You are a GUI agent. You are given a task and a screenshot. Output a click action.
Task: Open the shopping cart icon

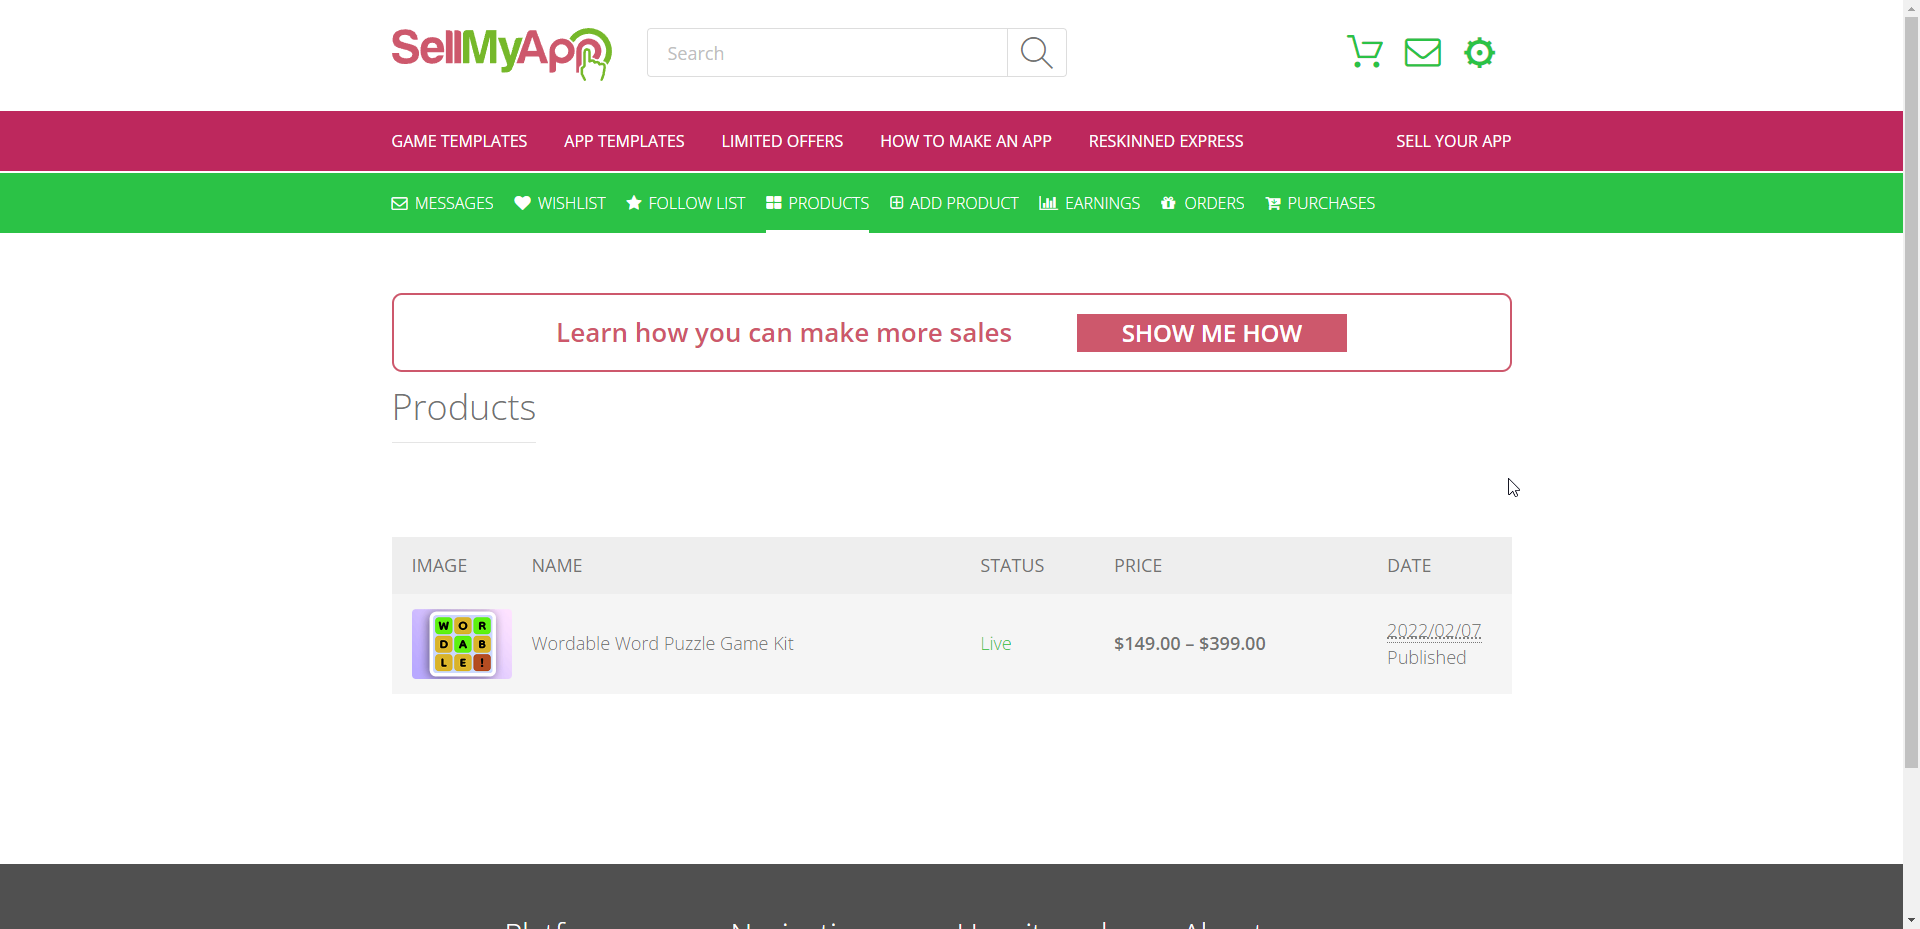(x=1364, y=52)
